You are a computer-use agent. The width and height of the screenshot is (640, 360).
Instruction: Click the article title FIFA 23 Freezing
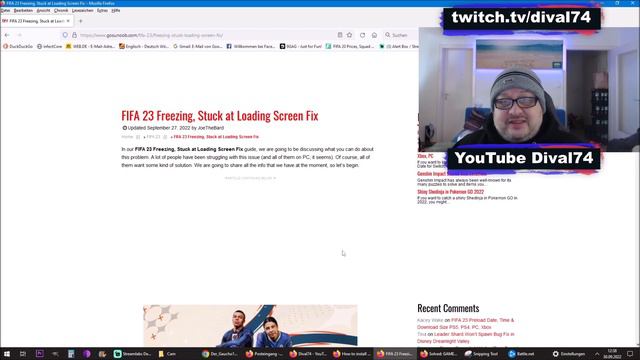tap(220, 116)
